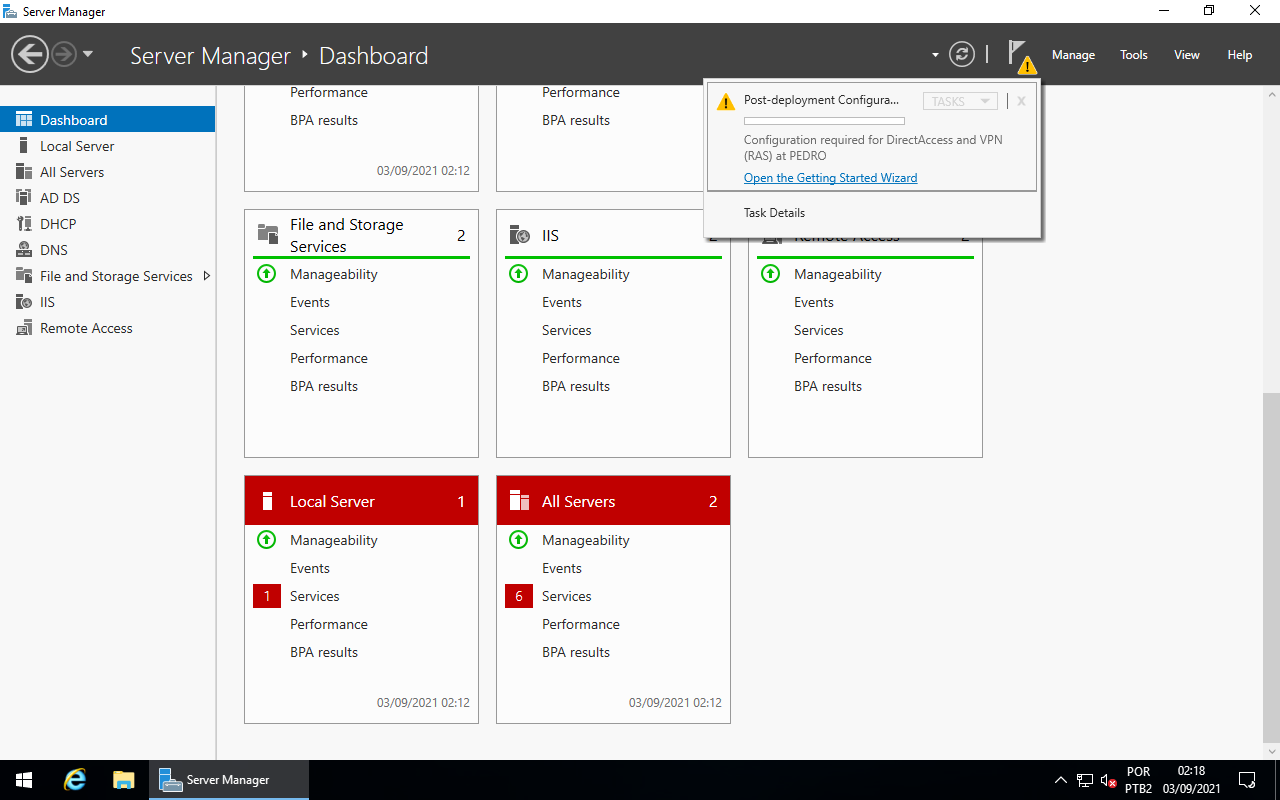This screenshot has width=1280, height=800.
Task: View Task Details in the notification panel
Action: (x=773, y=212)
